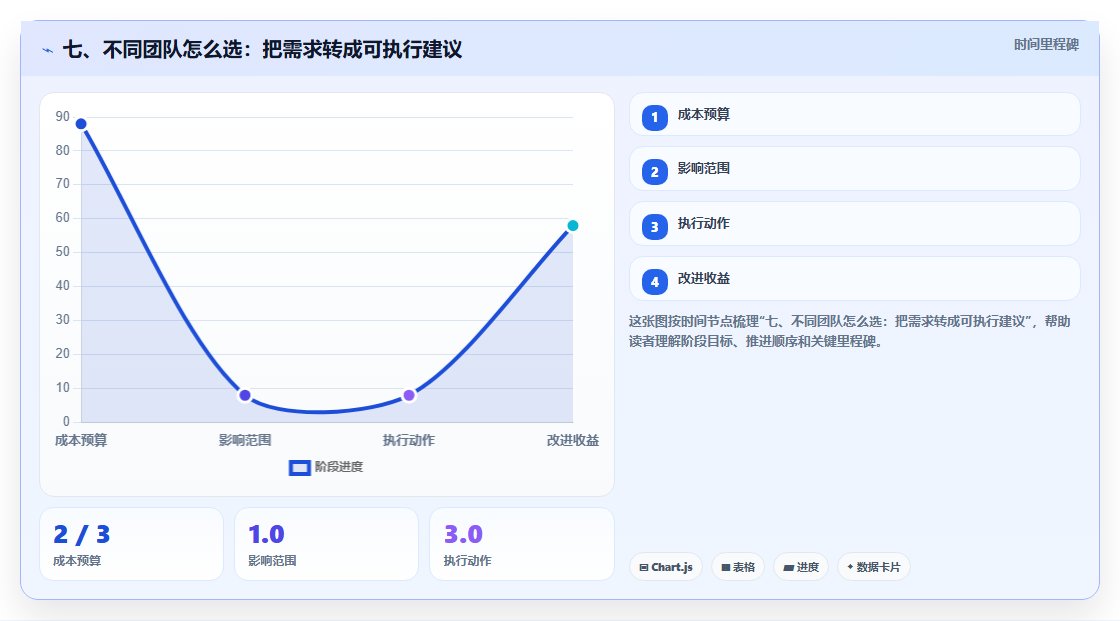The width and height of the screenshot is (1120, 621).
Task: Toggle the 阶段进度 legend swatch
Action: pyautogui.click(x=299, y=468)
